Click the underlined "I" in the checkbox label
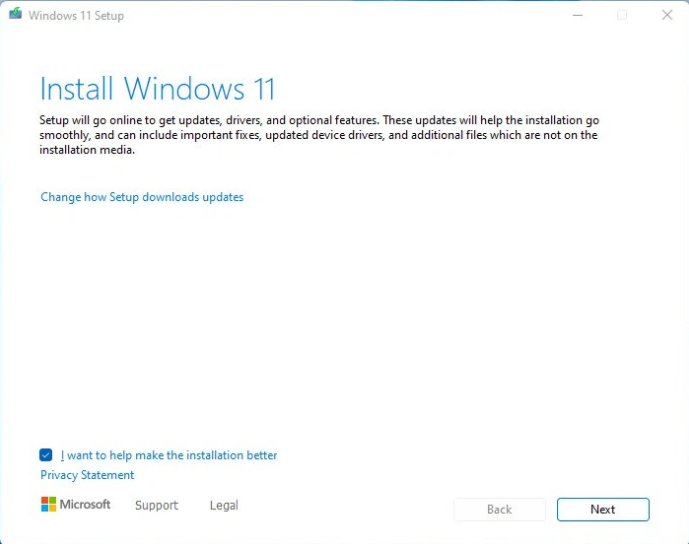Screen dimensions: 689x544 62,455
